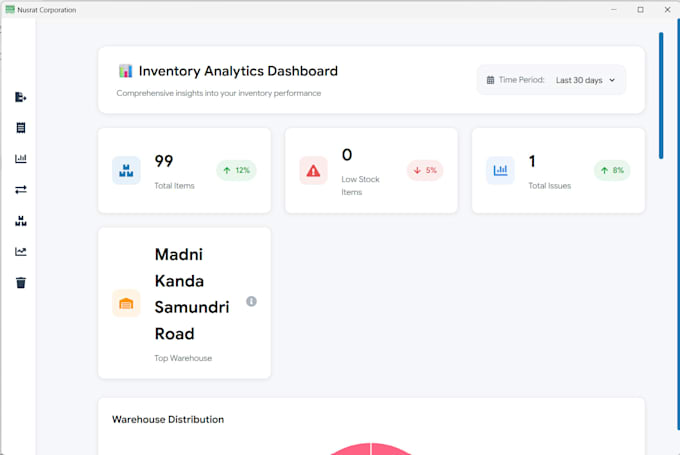Viewport: 680px width, 455px height.
Task: Click the '1' total issues value
Action: click(532, 161)
